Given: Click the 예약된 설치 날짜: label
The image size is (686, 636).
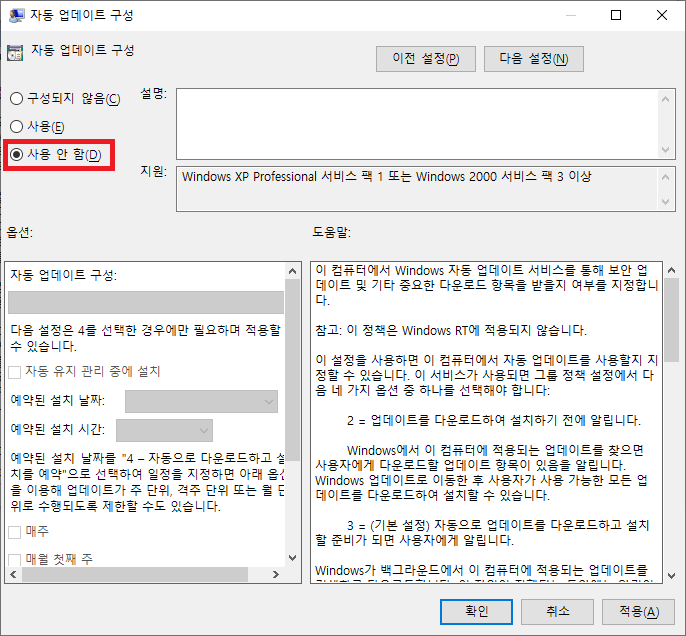Looking at the screenshot, I should click(x=58, y=400).
